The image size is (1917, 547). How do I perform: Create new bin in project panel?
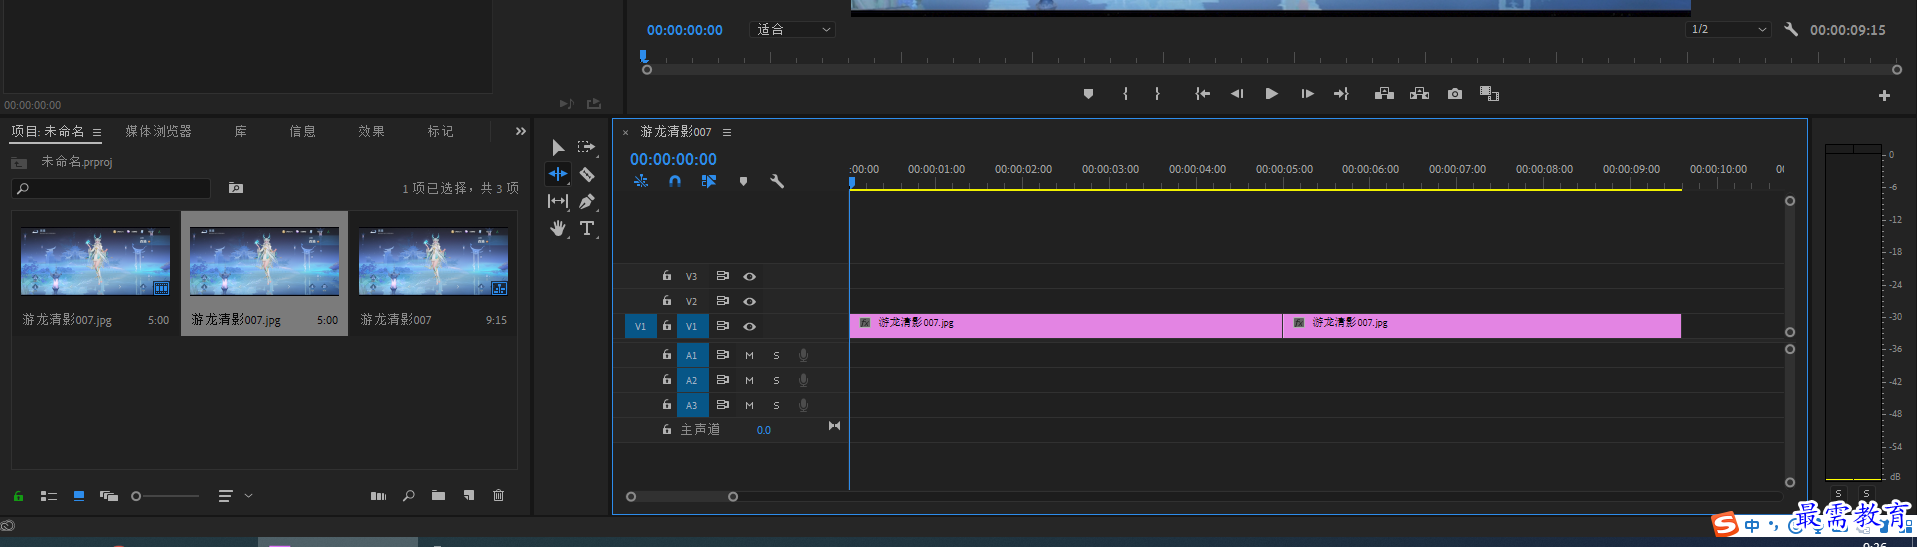click(x=438, y=495)
